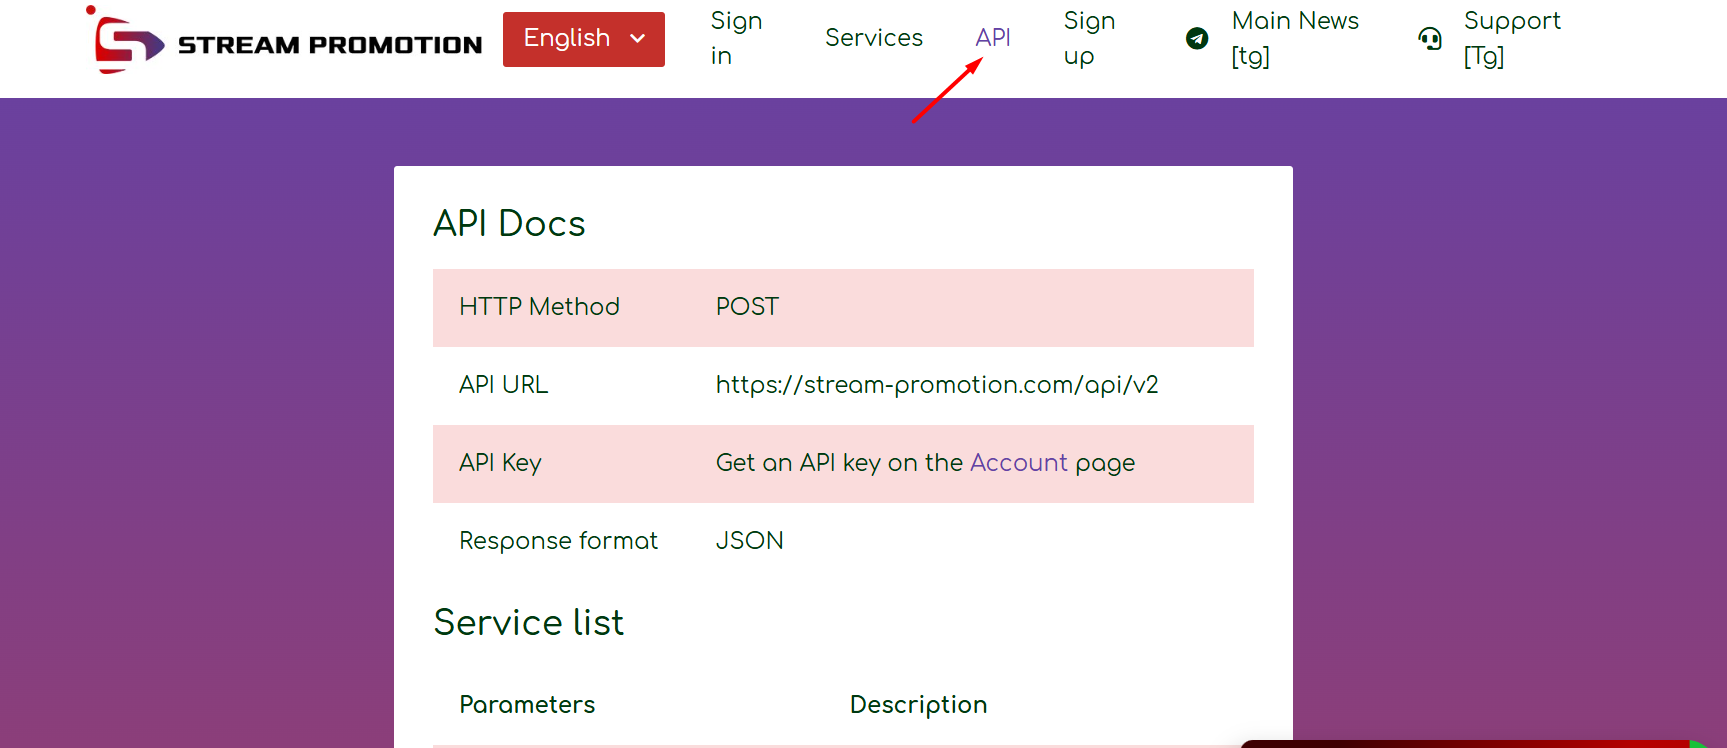Click the API URL https://stream-promotion.com/api/v2
The width and height of the screenshot is (1727, 748).
pos(937,385)
